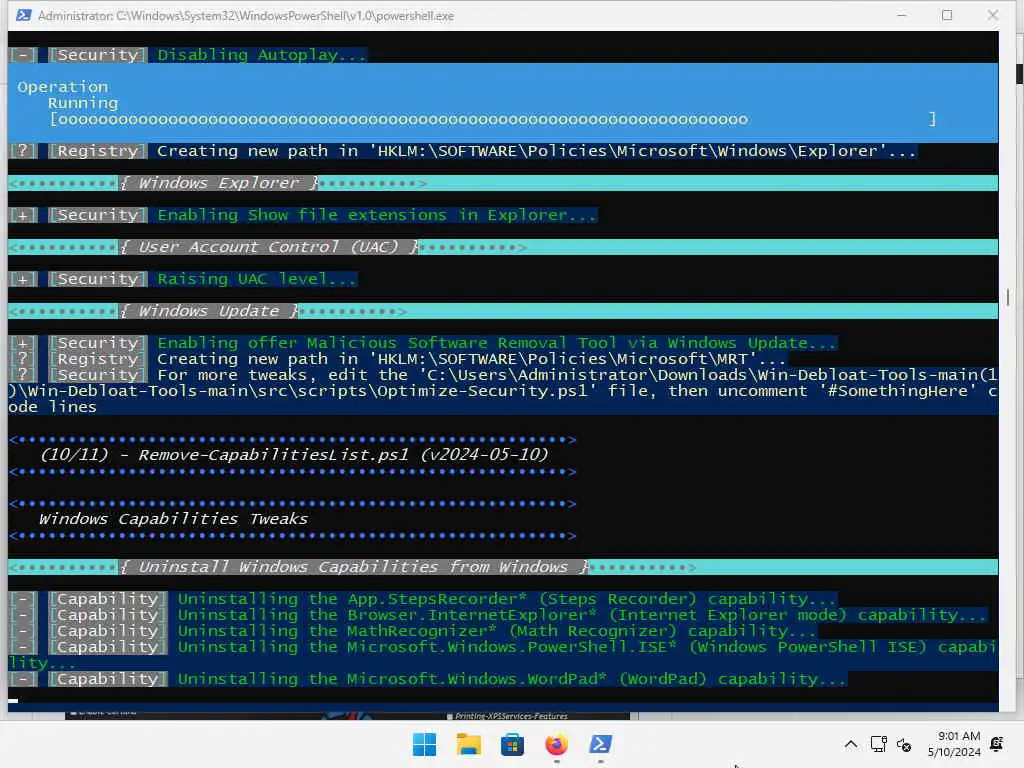The height and width of the screenshot is (768, 1024).
Task: Minimize the PowerShell window
Action: click(902, 15)
